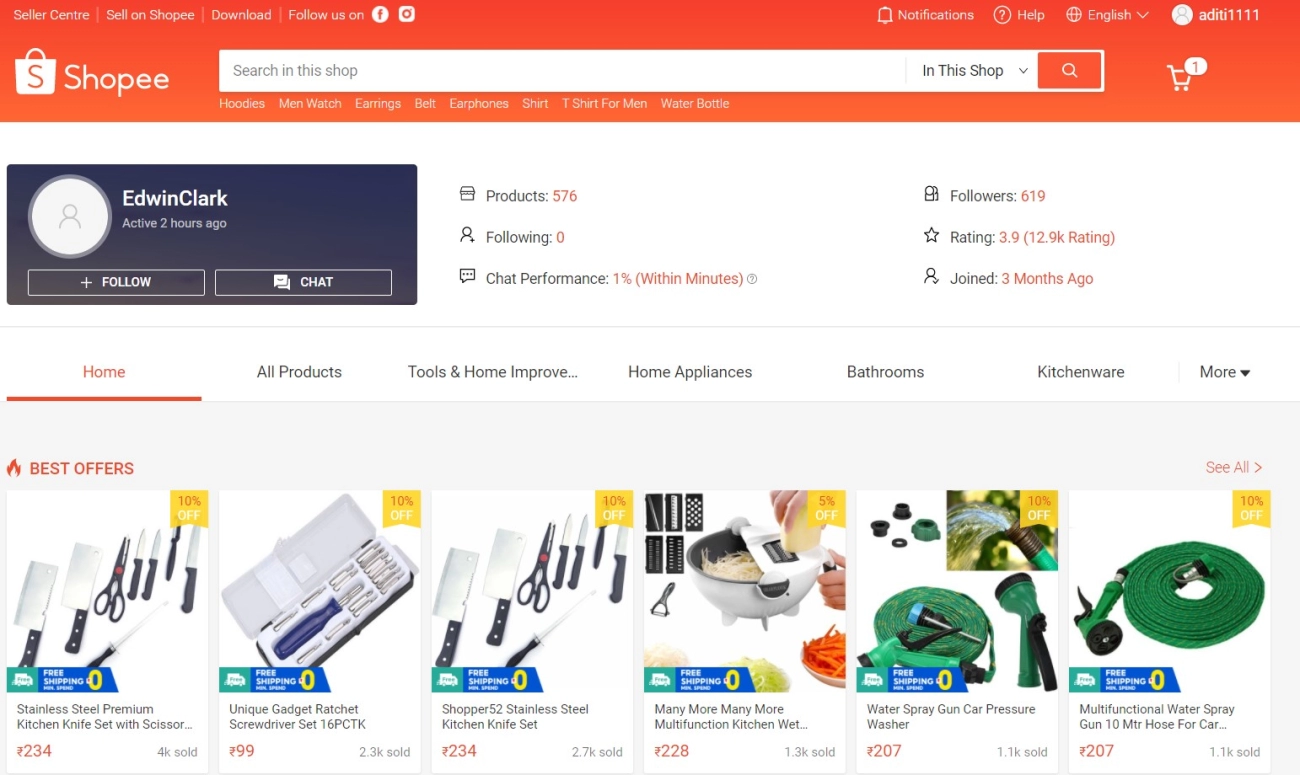1300x775 pixels.
Task: Open Shopee's Facebook page icon
Action: click(x=380, y=14)
